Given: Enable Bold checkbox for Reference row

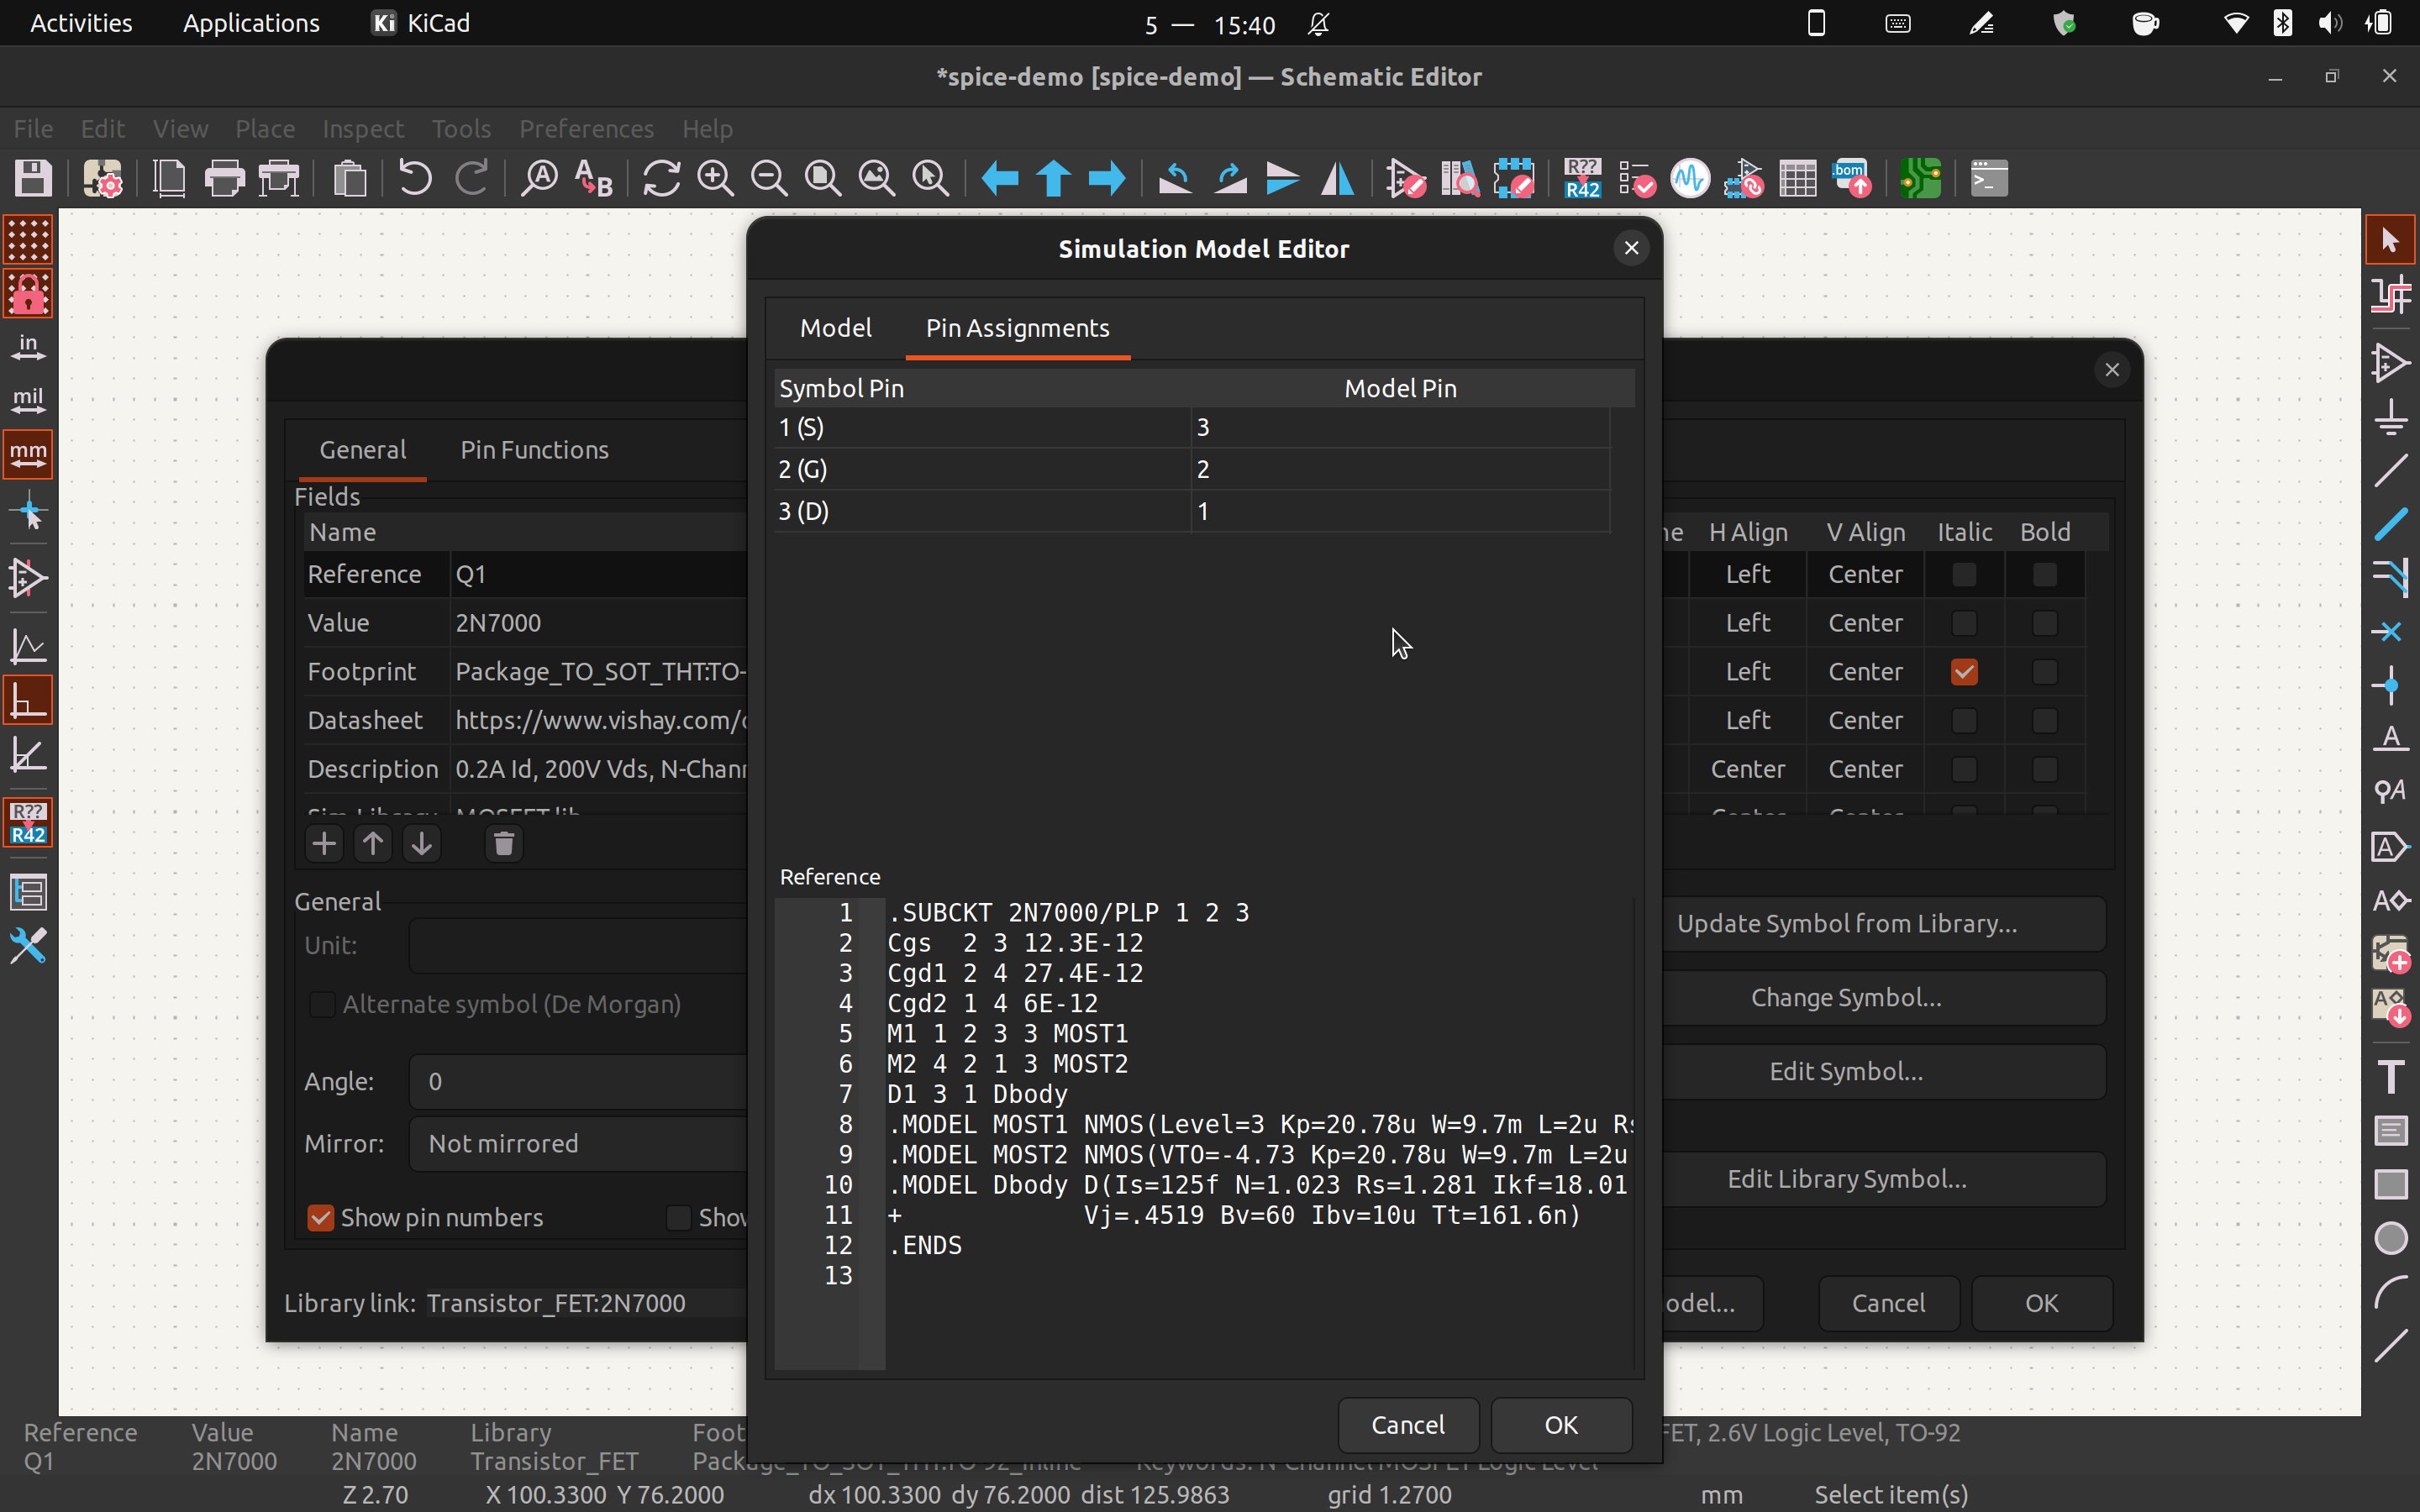Looking at the screenshot, I should (x=2044, y=575).
